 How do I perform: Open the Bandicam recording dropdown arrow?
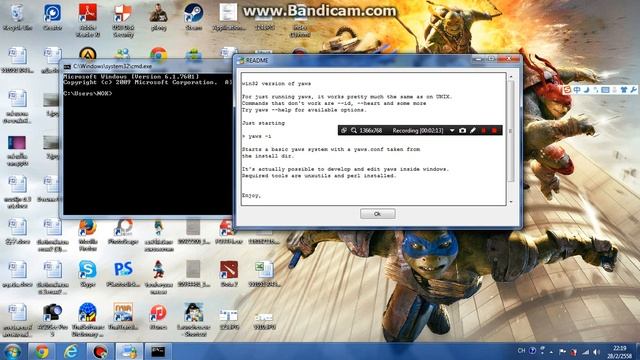452,130
